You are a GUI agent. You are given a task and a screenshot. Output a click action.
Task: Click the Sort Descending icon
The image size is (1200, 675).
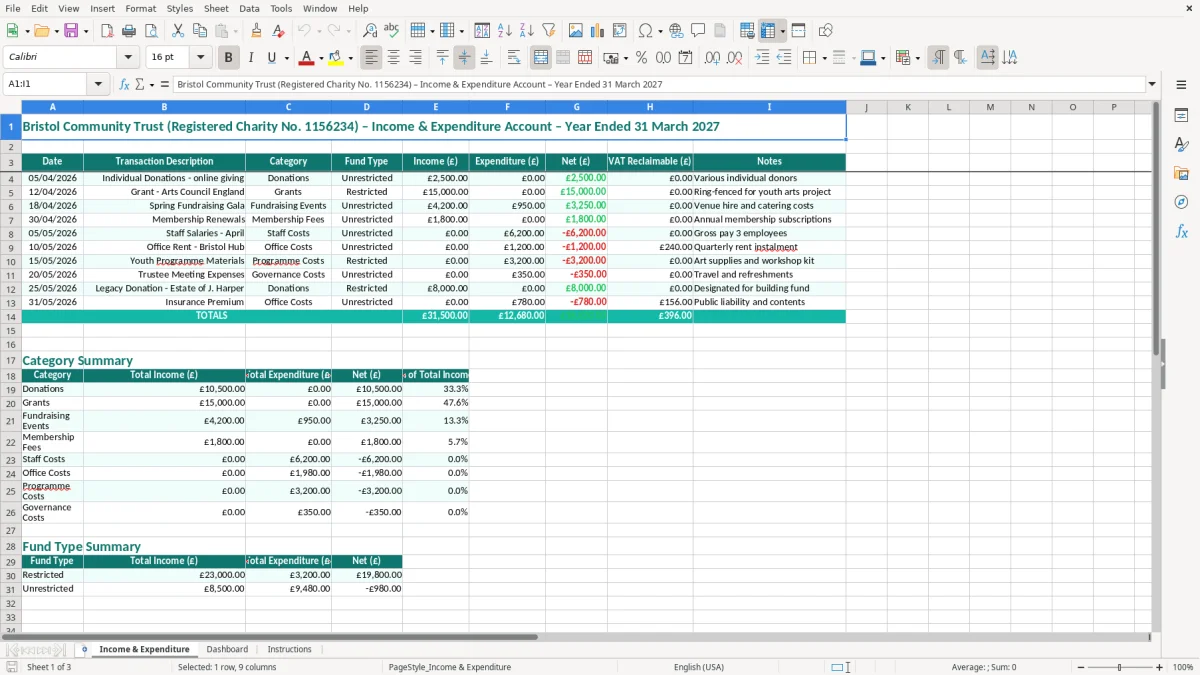526,31
